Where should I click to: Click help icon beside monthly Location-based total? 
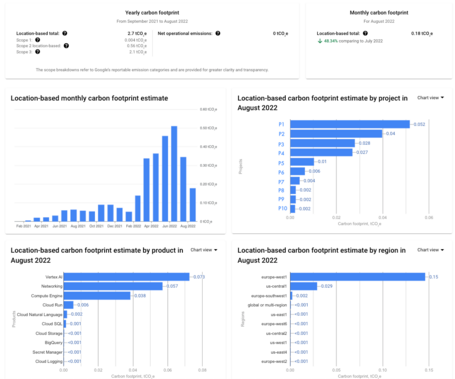365,33
